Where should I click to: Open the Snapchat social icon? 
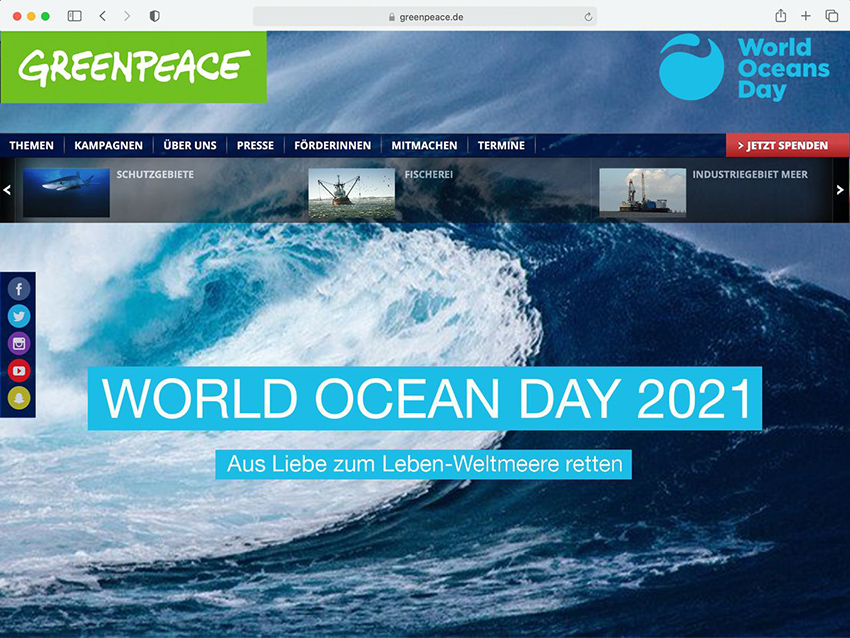point(19,398)
